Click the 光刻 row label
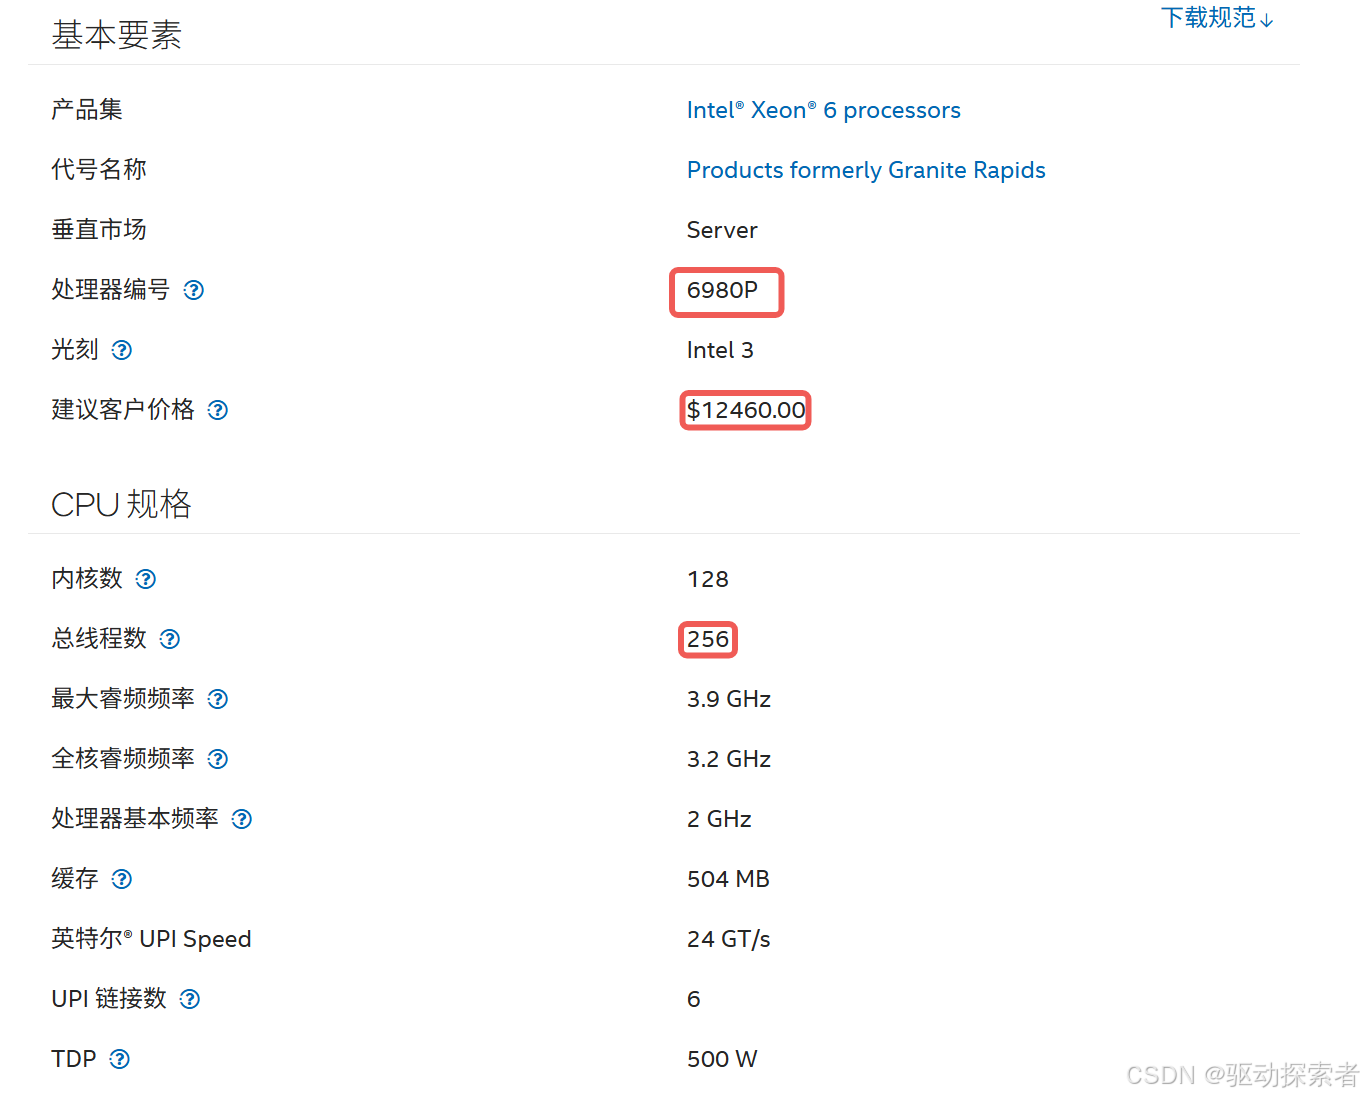The width and height of the screenshot is (1364, 1098). 75,350
